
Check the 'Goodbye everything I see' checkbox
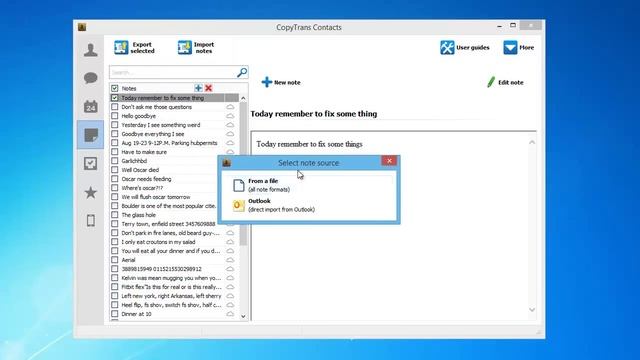(115, 134)
